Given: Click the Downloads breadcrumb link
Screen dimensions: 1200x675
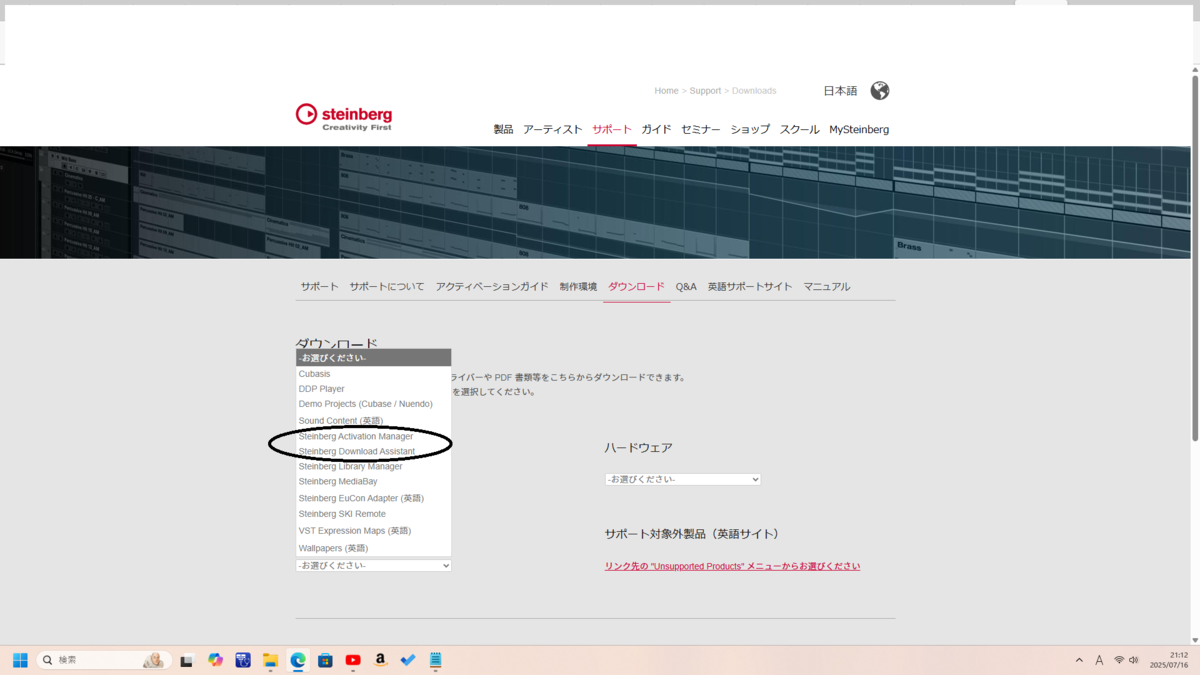Looking at the screenshot, I should pyautogui.click(x=754, y=91).
